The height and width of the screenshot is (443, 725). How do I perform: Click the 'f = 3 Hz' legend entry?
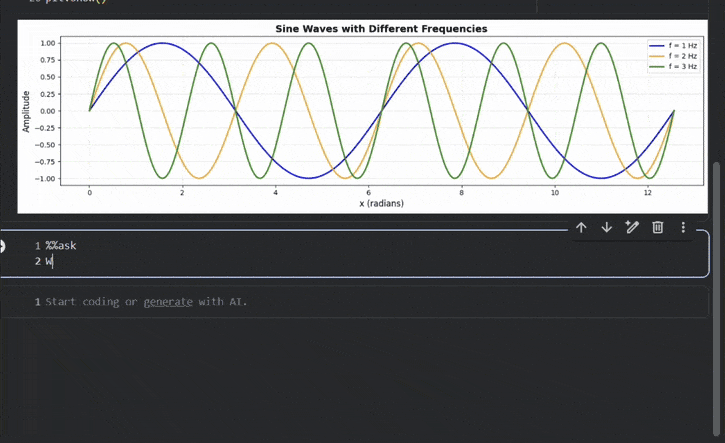[673, 67]
